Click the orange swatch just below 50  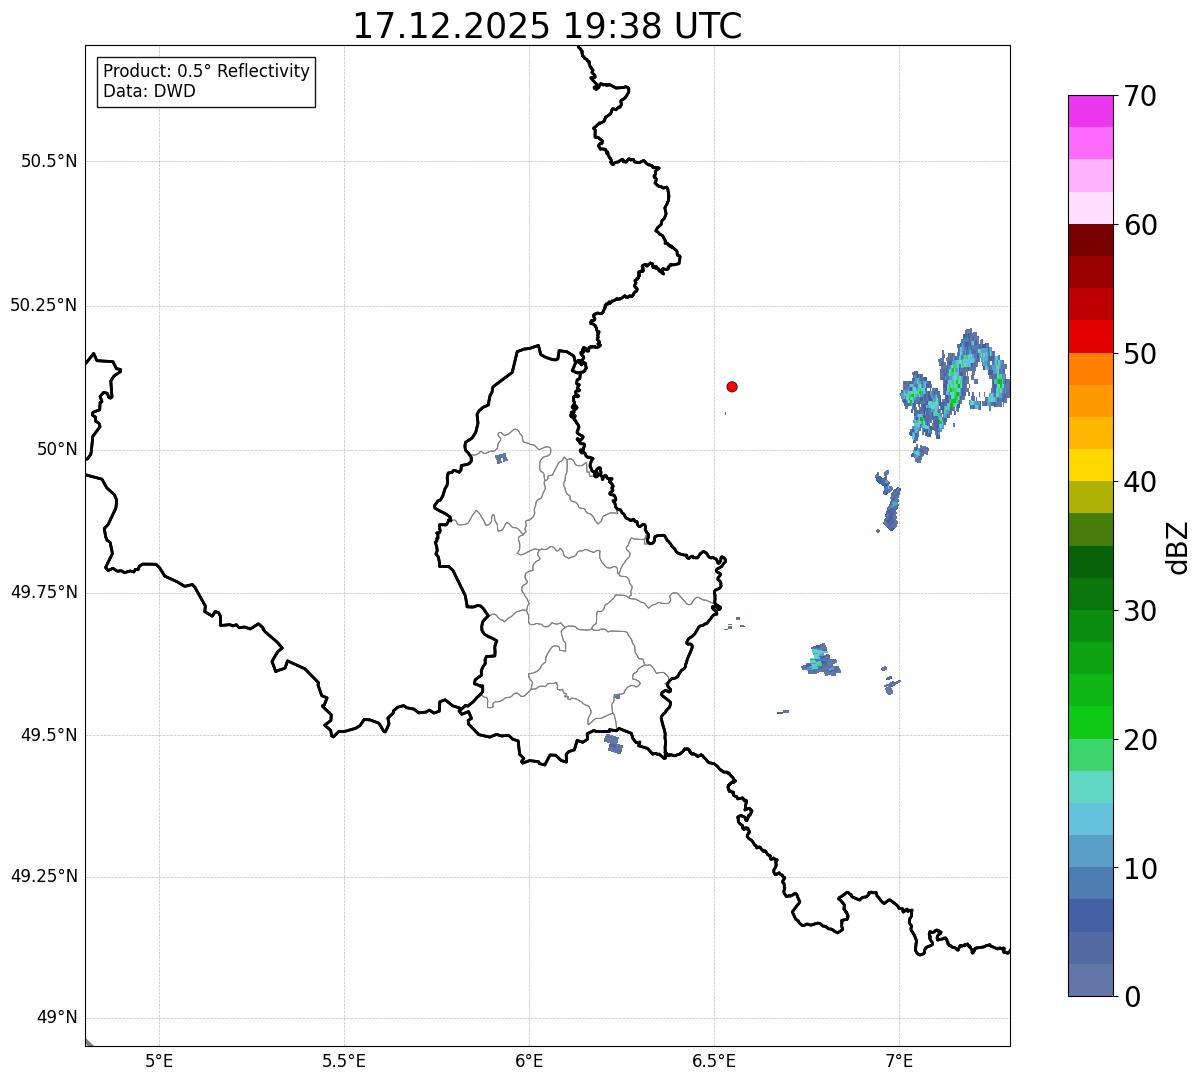click(1090, 369)
